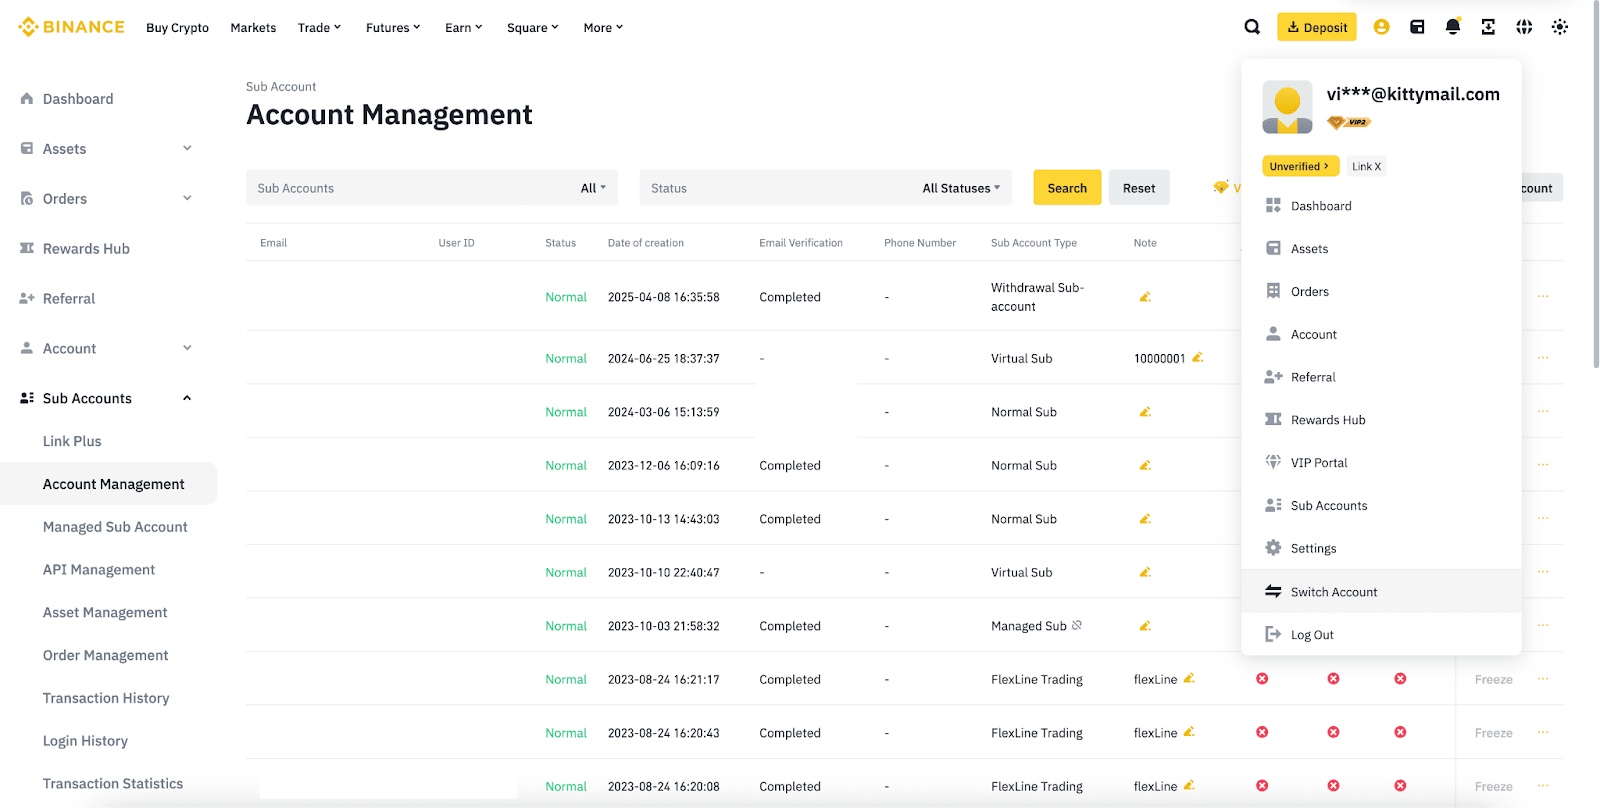The width and height of the screenshot is (1600, 808).
Task: Click the search magnifier icon in header
Action: pos(1251,27)
